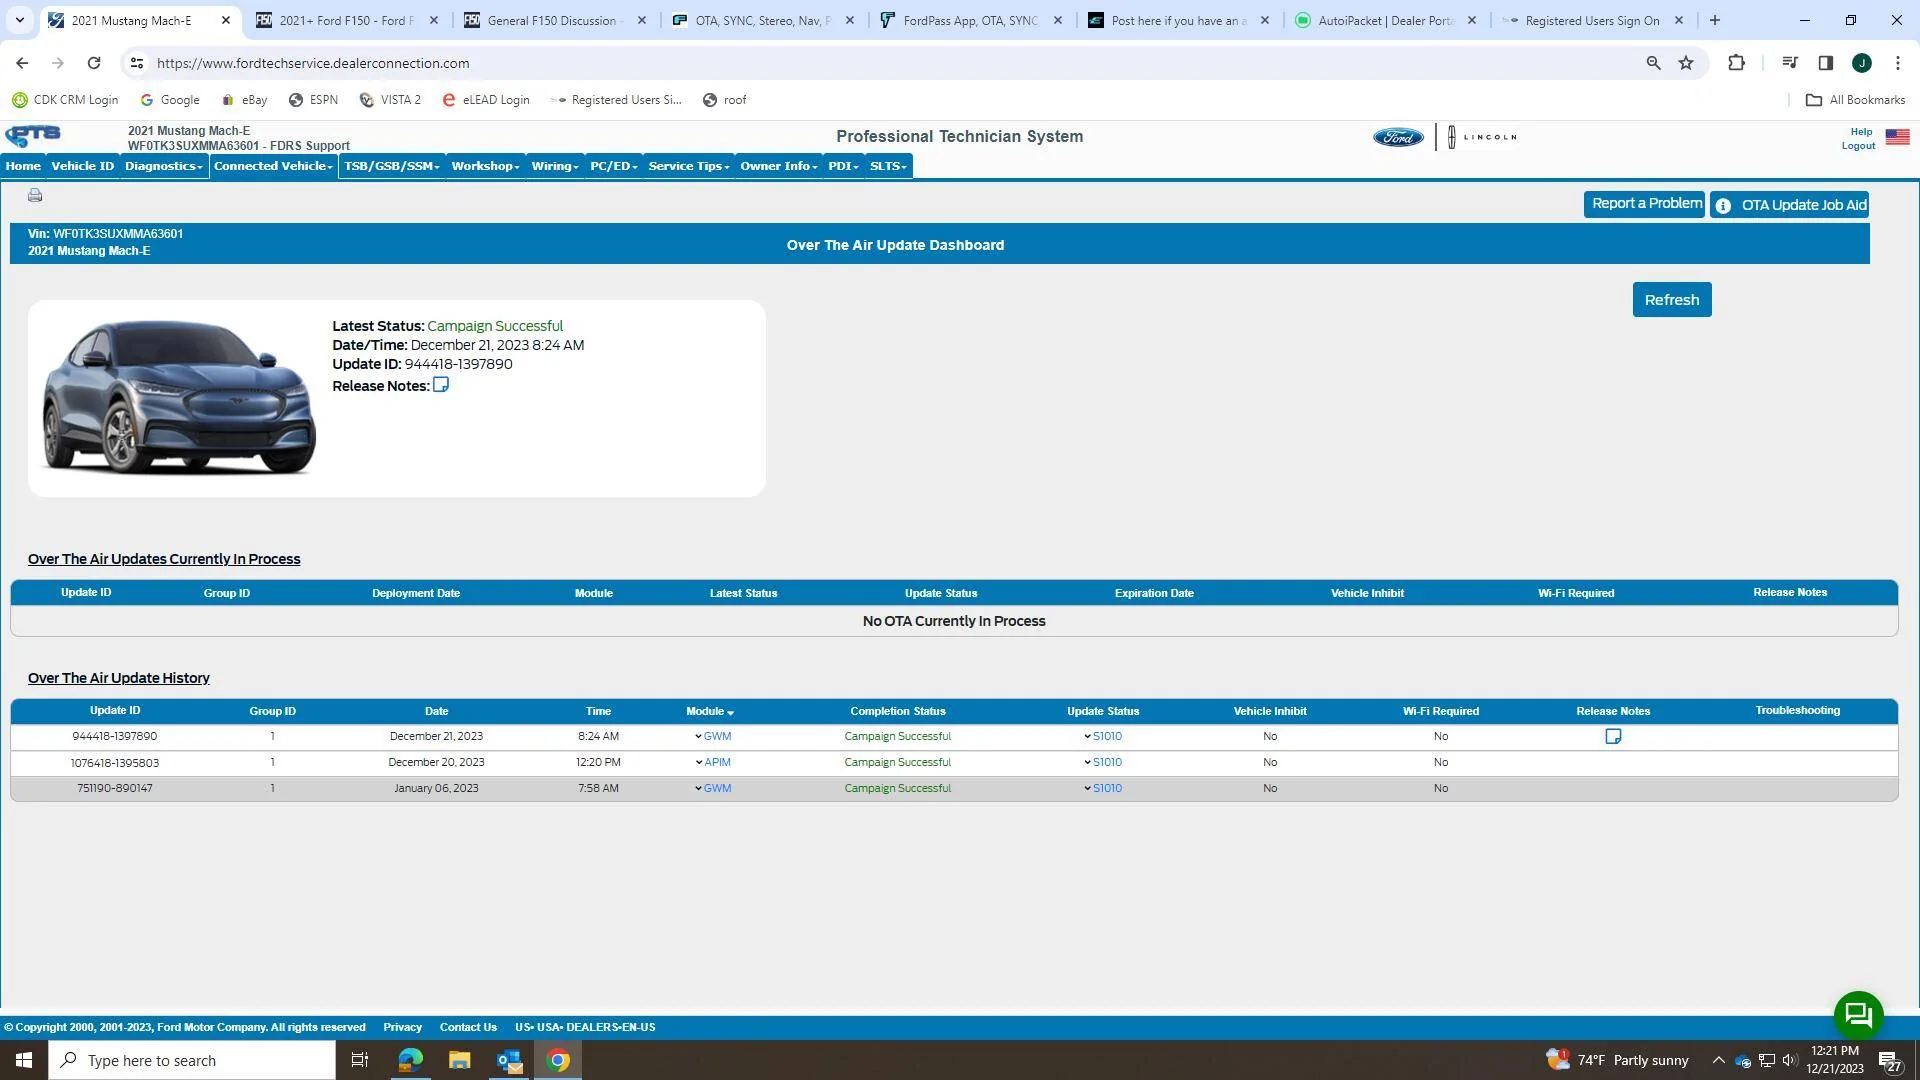This screenshot has width=1920, height=1080.
Task: Expand the Diagnostics menu
Action: pyautogui.click(x=164, y=166)
